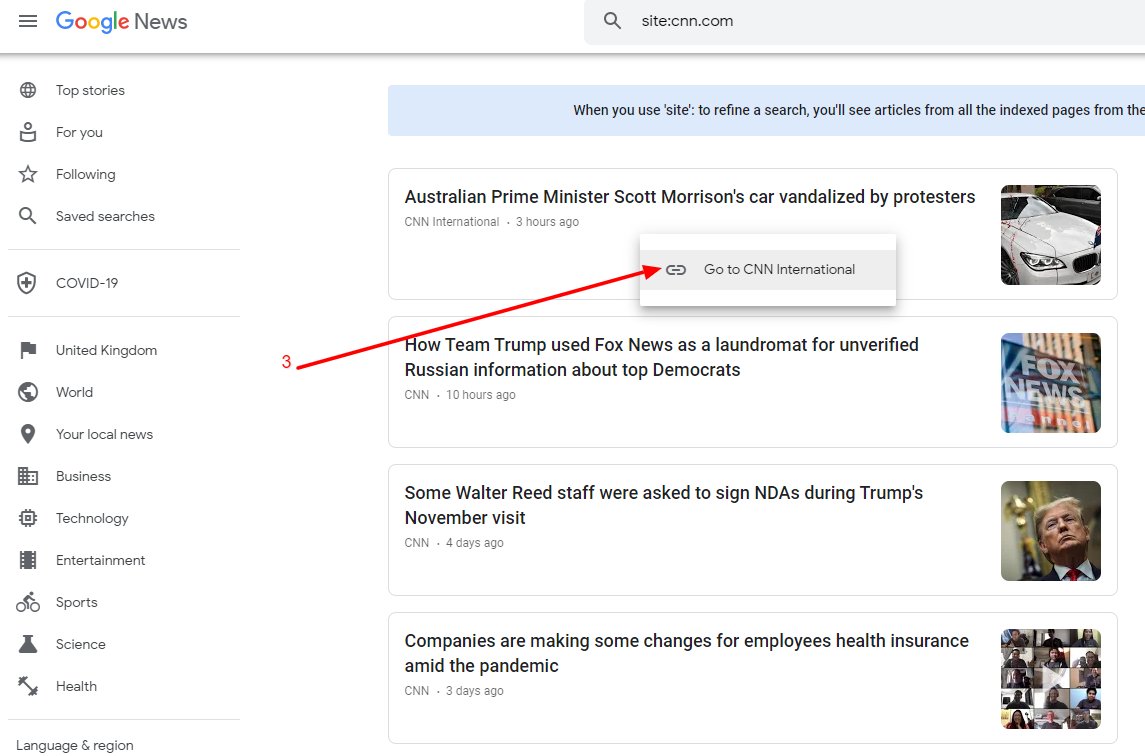Click the '3 hours ago' timestamp
This screenshot has width=1145, height=756.
tap(547, 222)
